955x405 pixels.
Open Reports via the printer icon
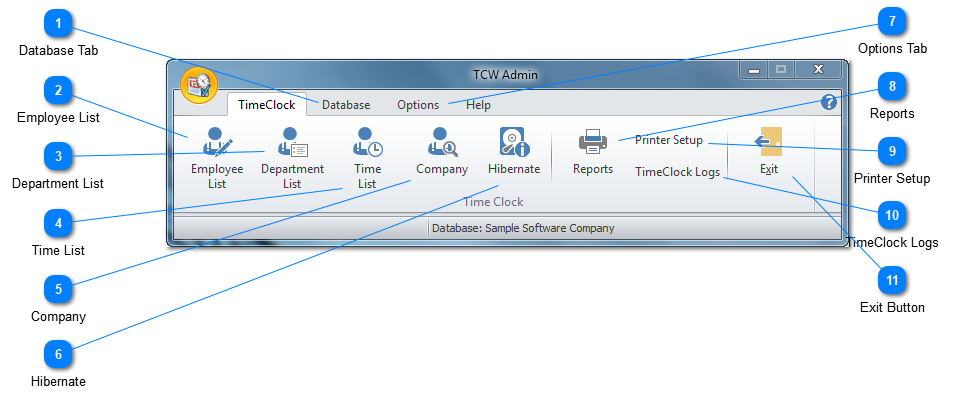tap(593, 143)
